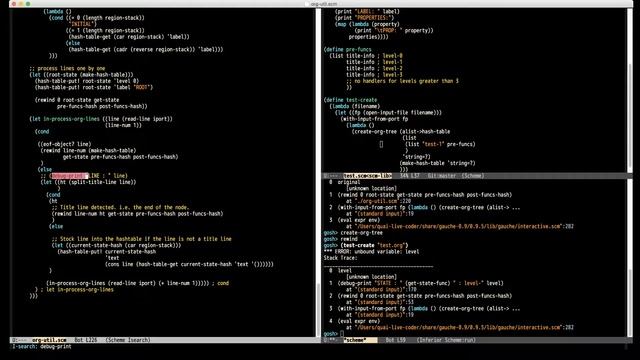
Task: Click '(print "PROPERTIES:")' line
Action: (364, 18)
